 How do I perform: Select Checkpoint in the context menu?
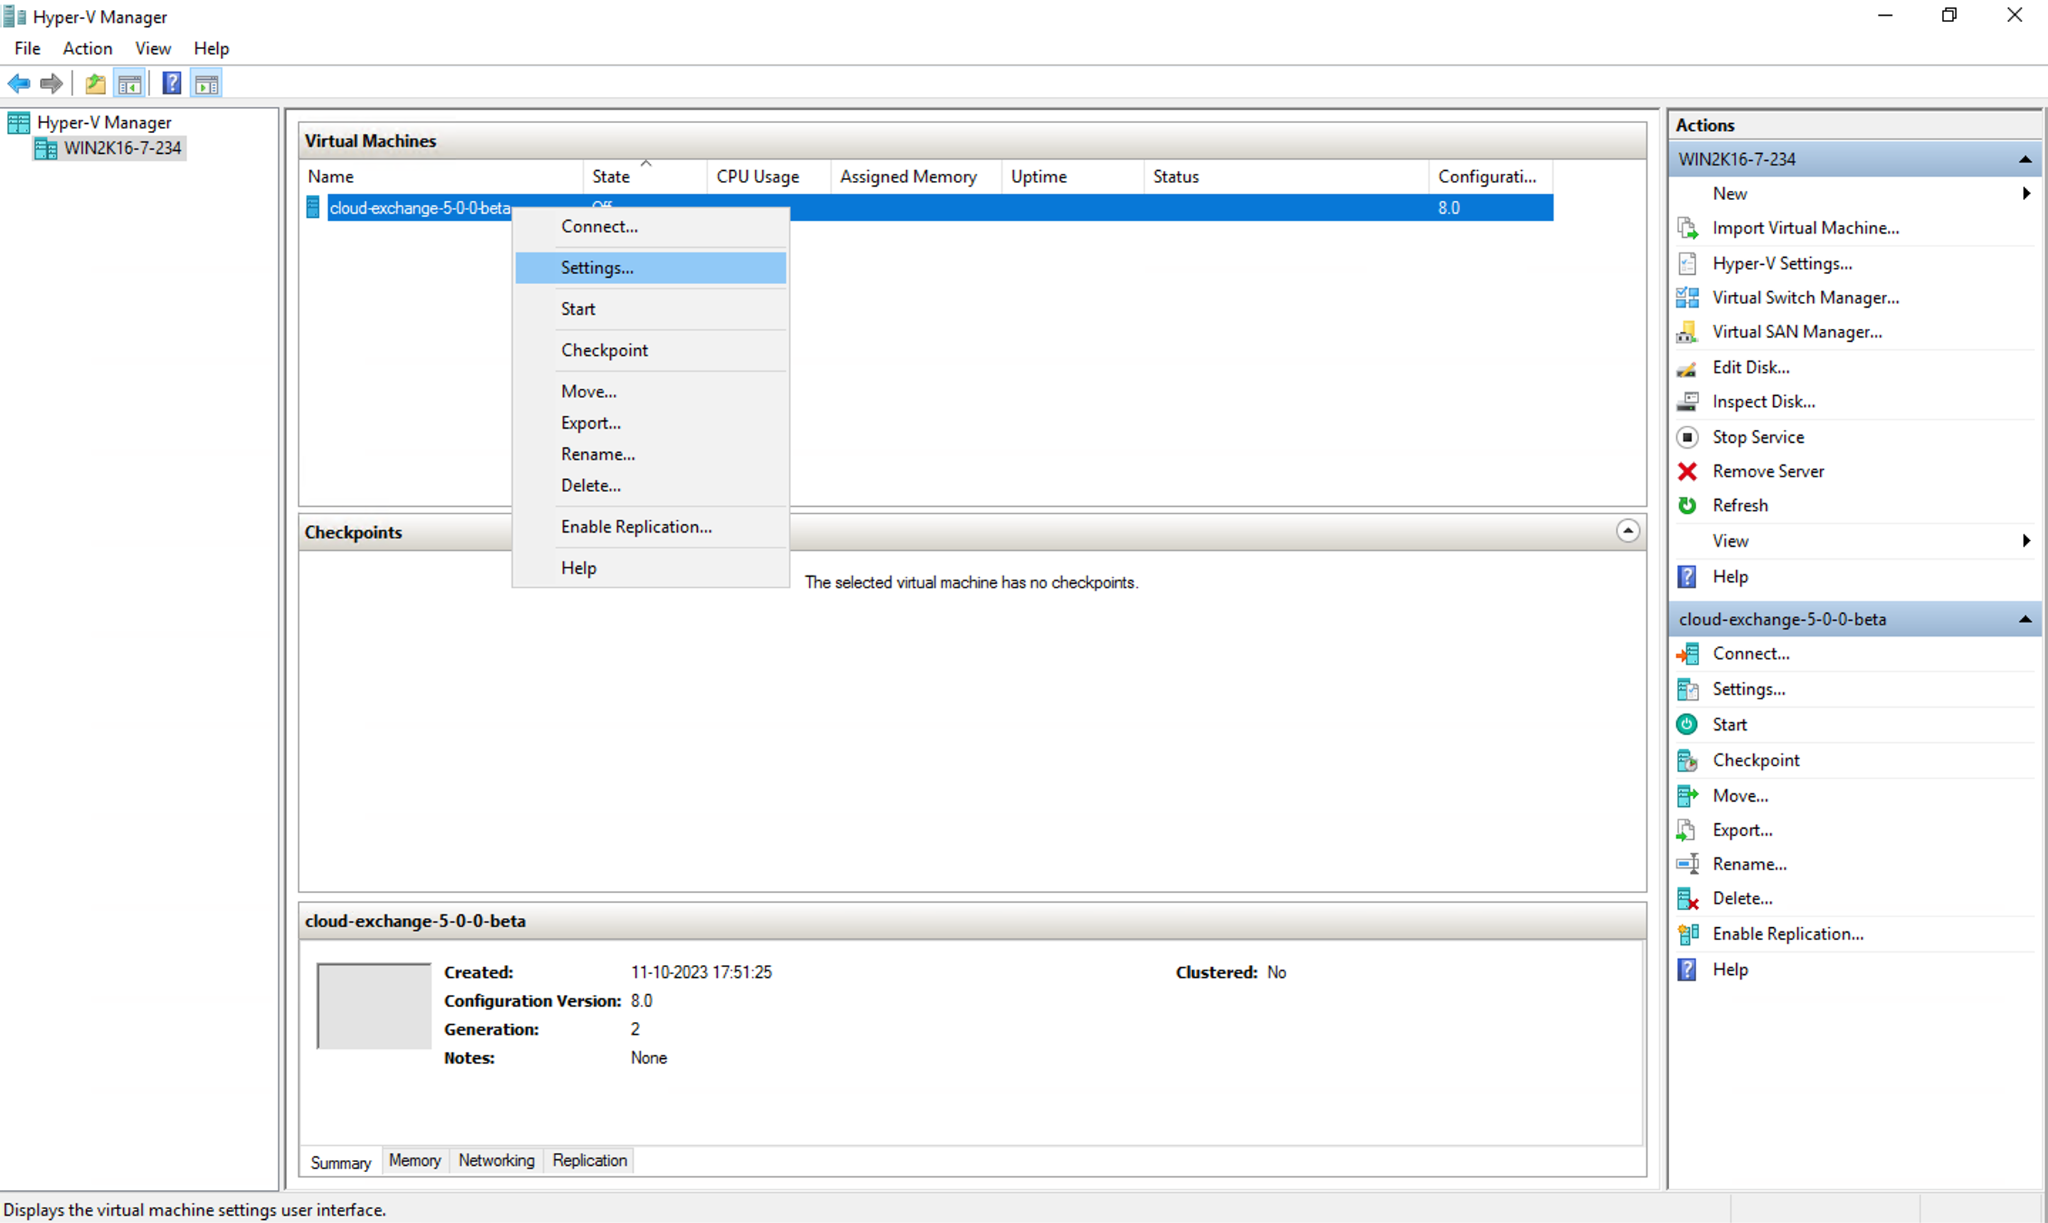650,350
